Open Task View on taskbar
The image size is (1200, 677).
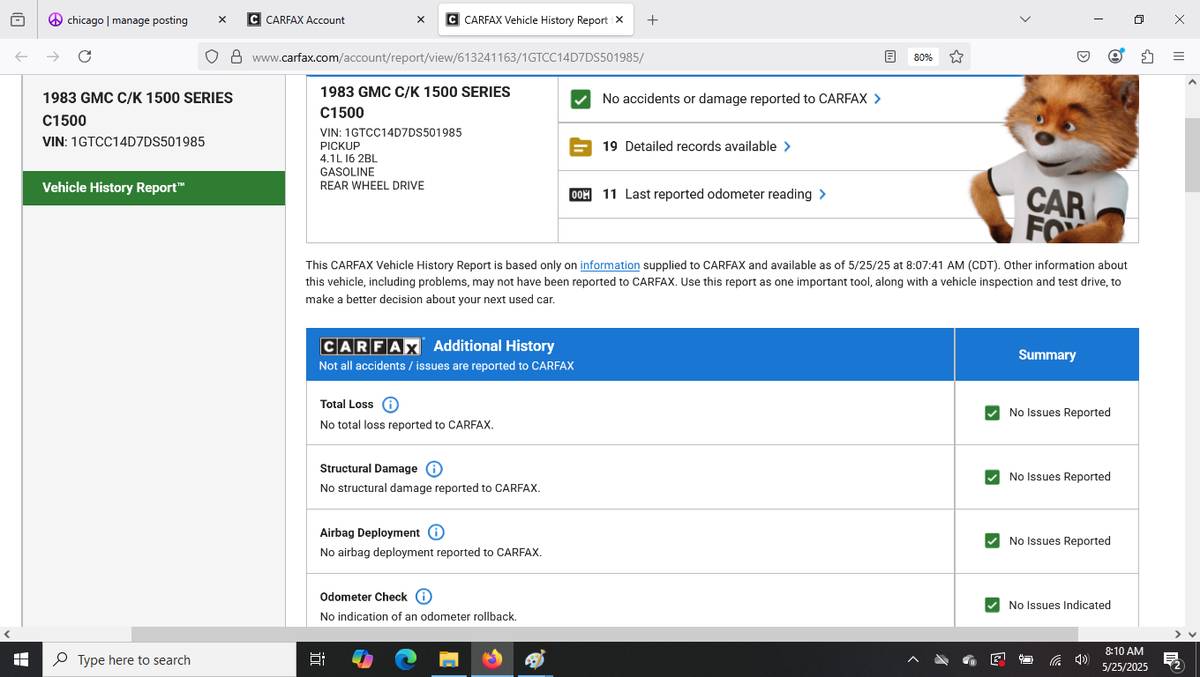click(317, 660)
